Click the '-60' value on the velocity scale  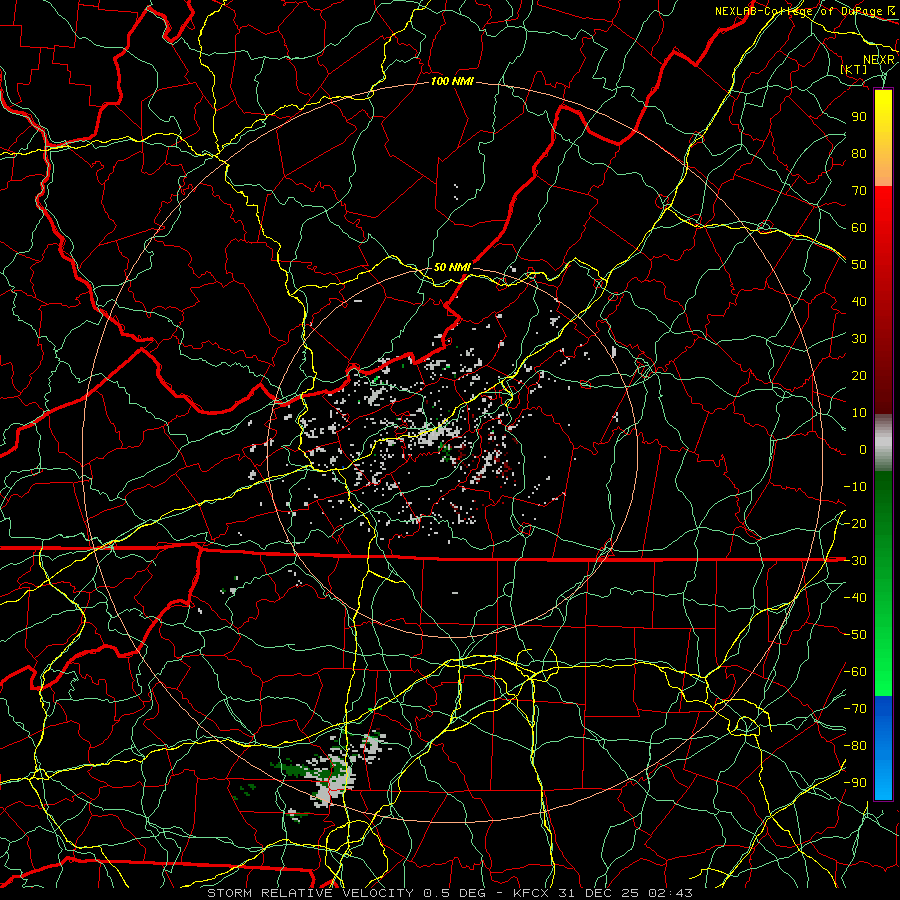pos(855,672)
